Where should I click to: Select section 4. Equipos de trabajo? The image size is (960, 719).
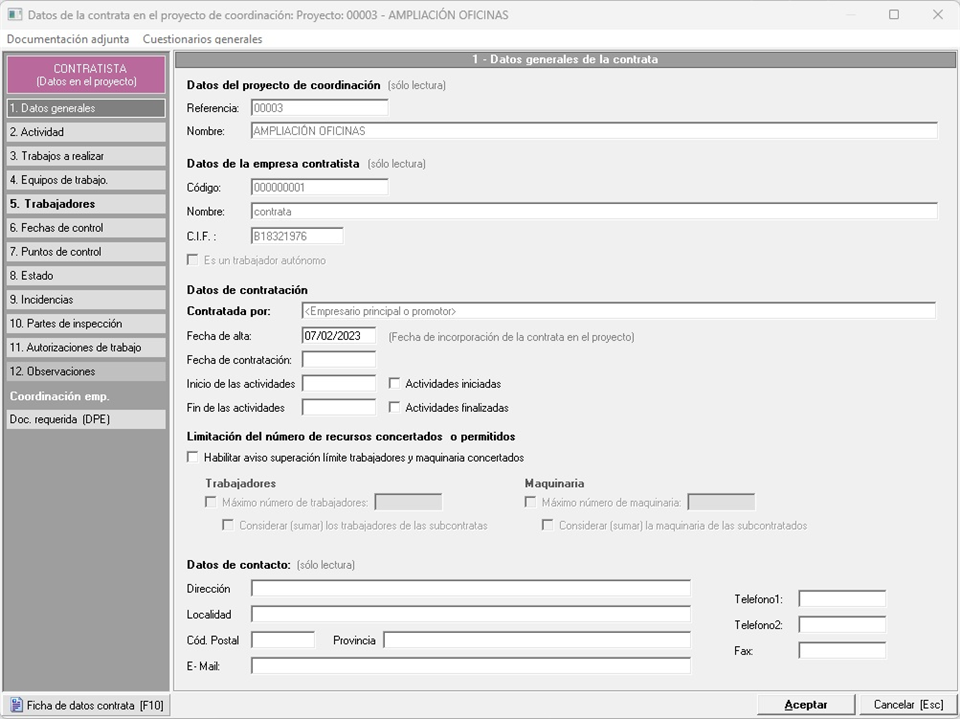pos(85,180)
